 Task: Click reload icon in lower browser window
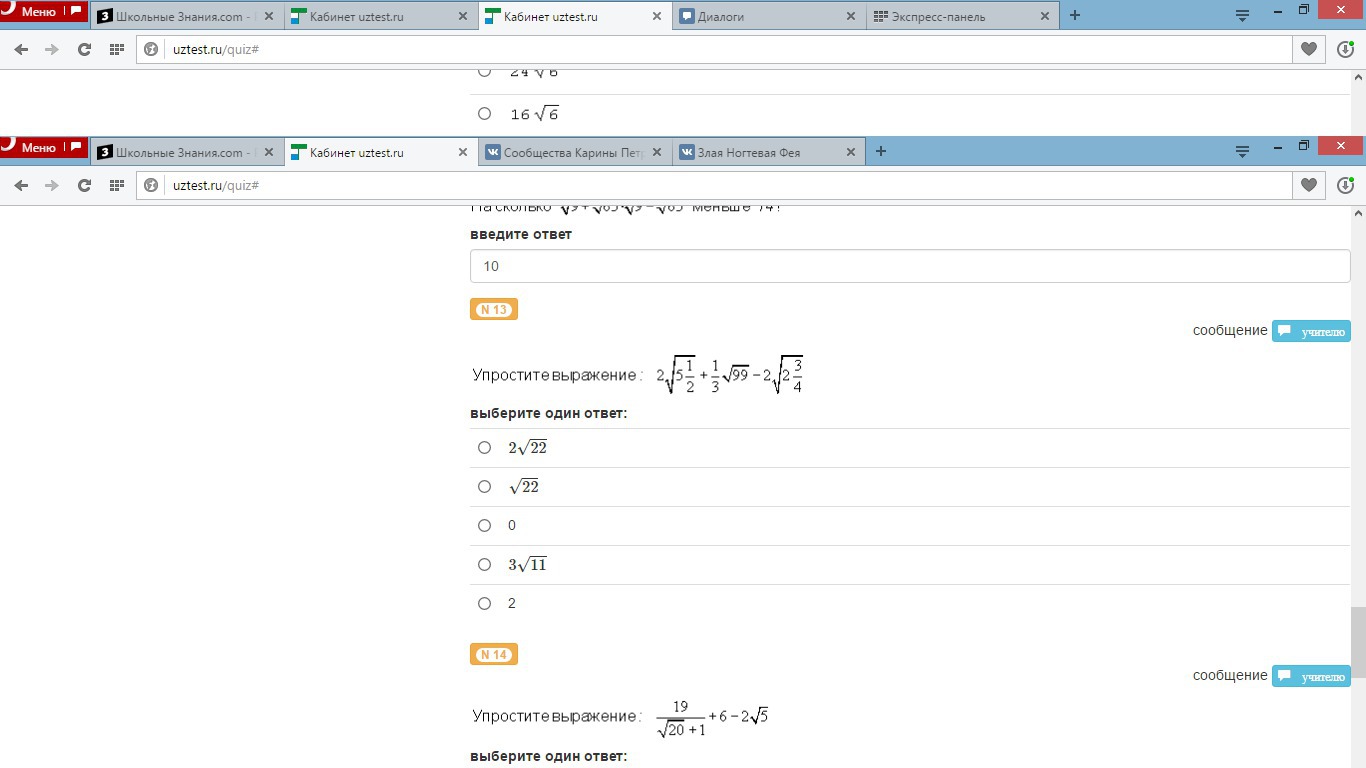[x=84, y=185]
